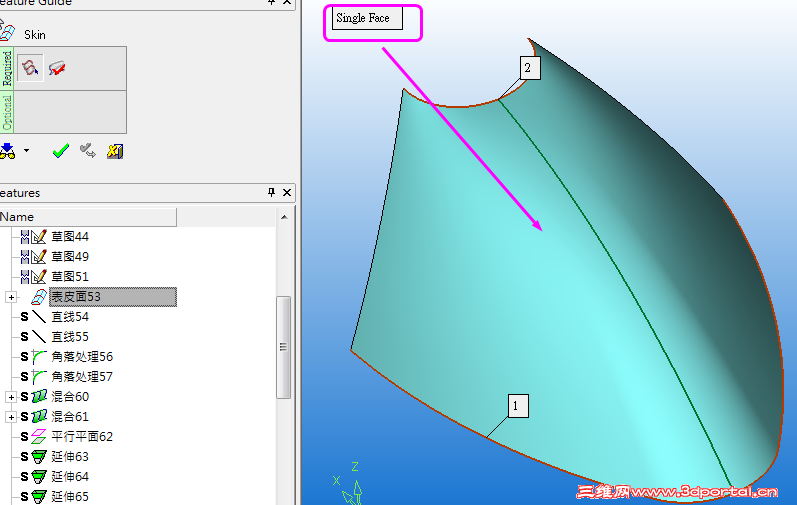
Task: Click the Skin feature icon
Action: point(7,31)
